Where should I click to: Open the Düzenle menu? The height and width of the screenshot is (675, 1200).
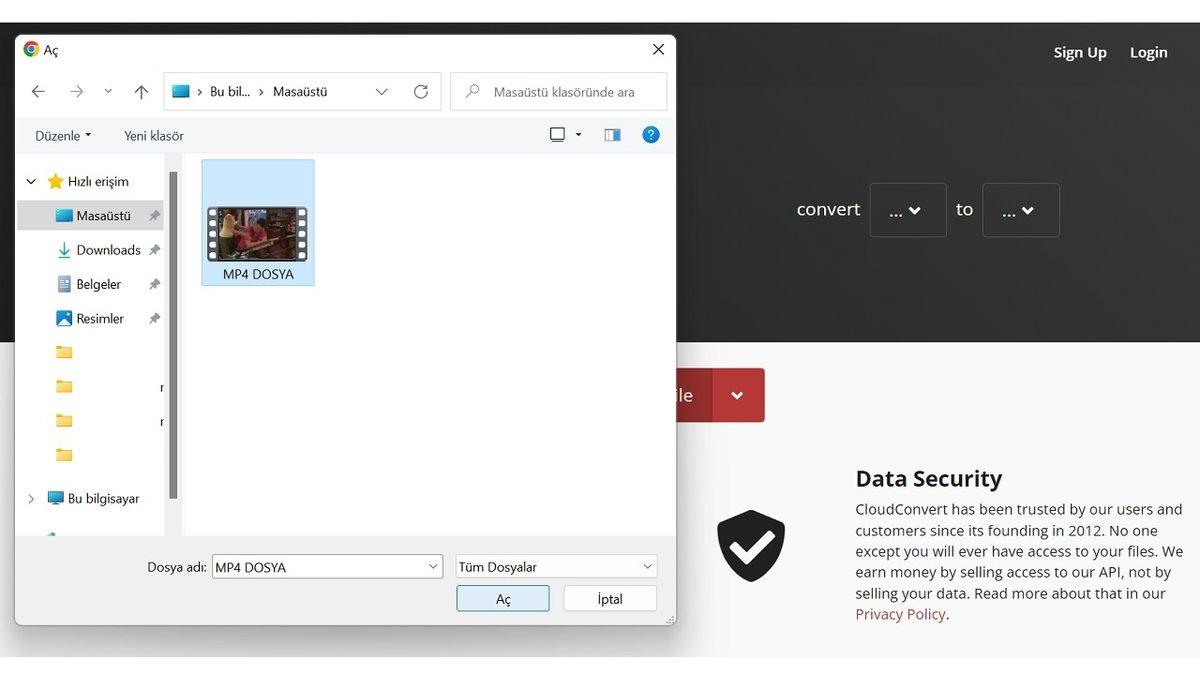(62, 136)
